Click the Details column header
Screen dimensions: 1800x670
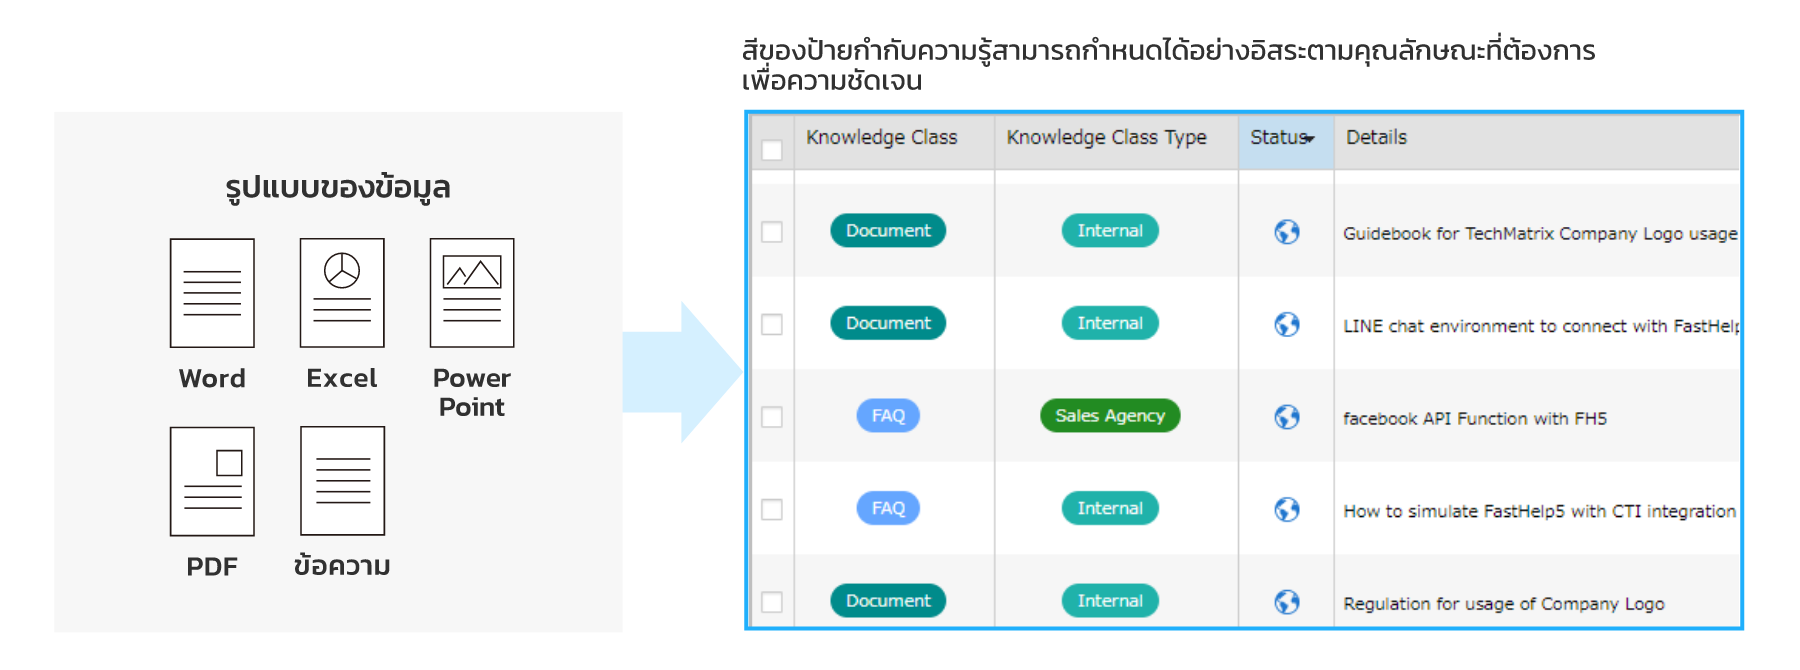[1376, 137]
